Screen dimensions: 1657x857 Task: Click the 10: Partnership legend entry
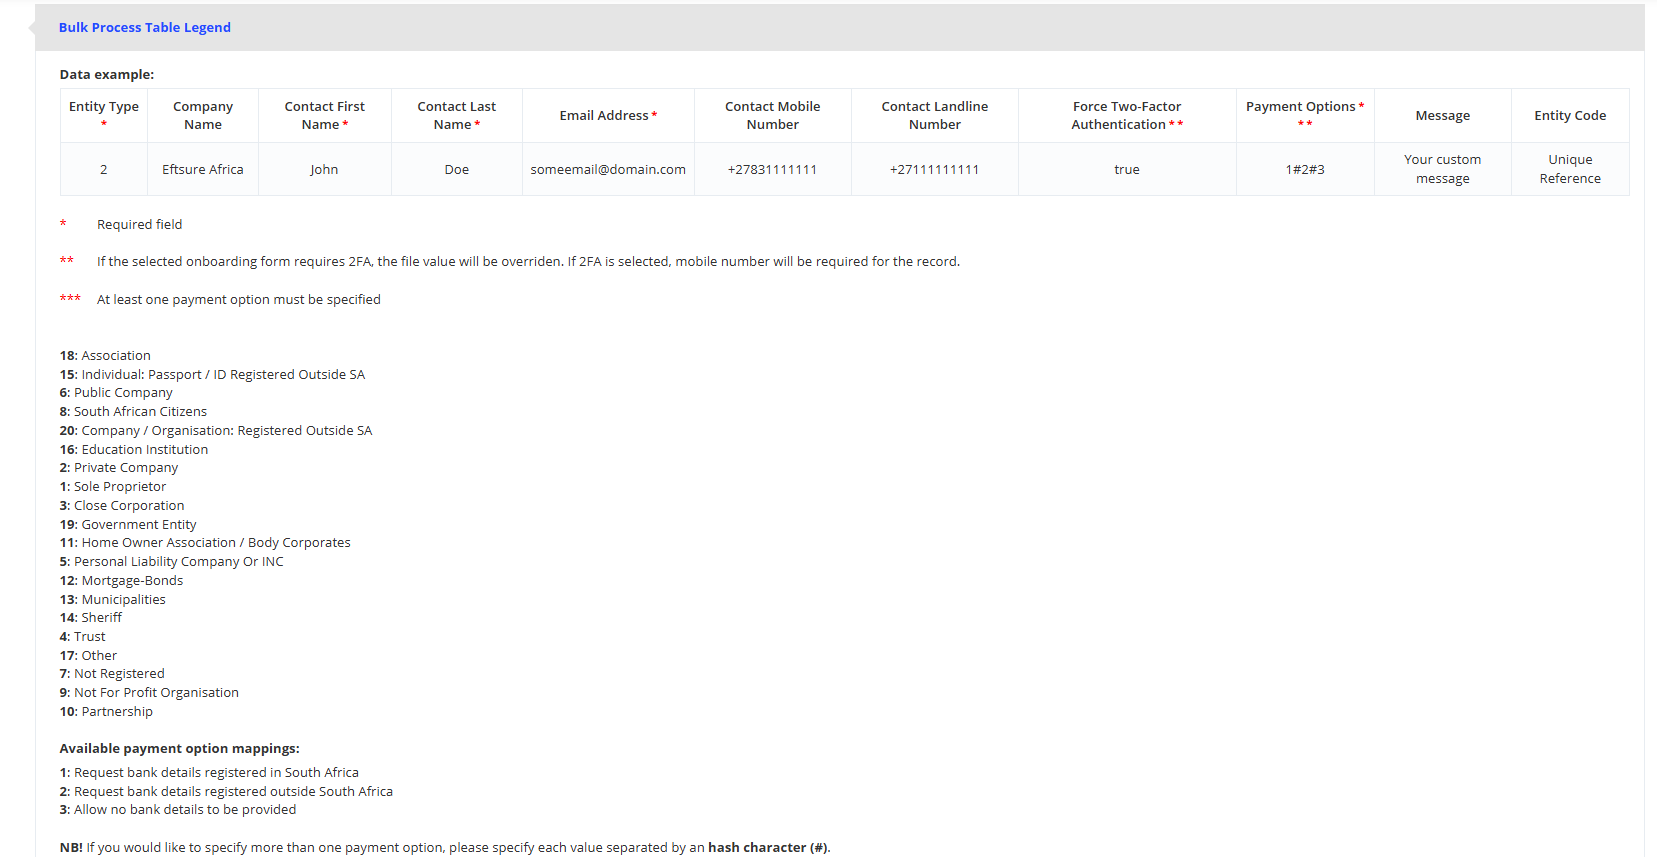tap(106, 712)
